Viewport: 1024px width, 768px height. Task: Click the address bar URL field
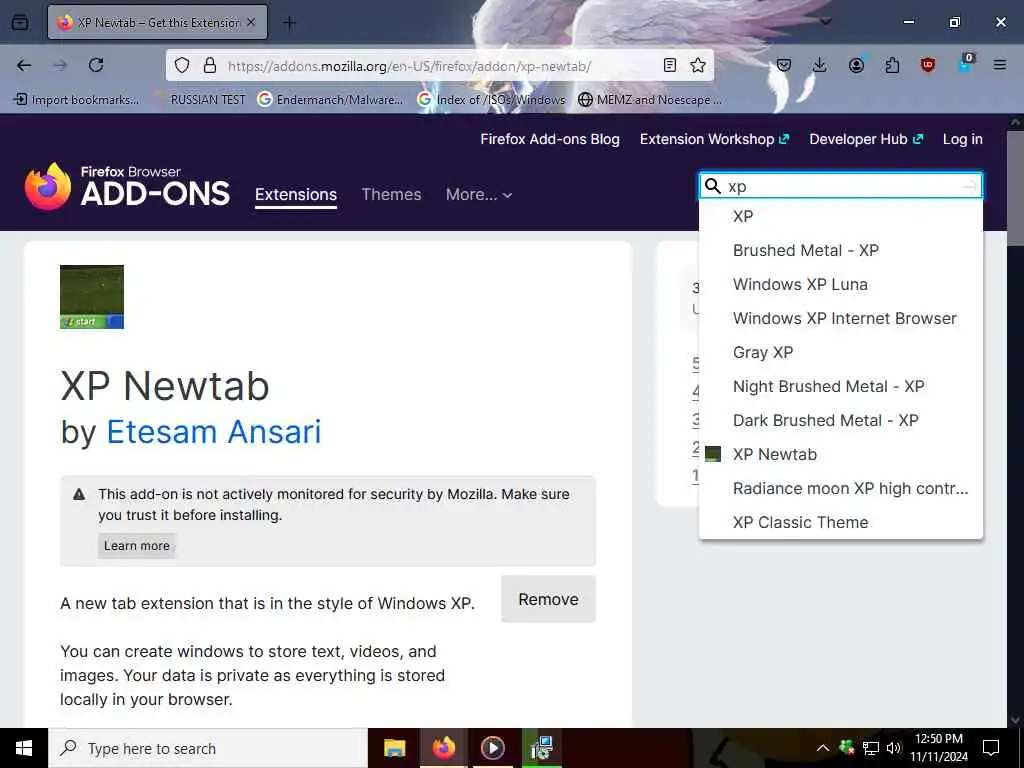[x=438, y=66]
